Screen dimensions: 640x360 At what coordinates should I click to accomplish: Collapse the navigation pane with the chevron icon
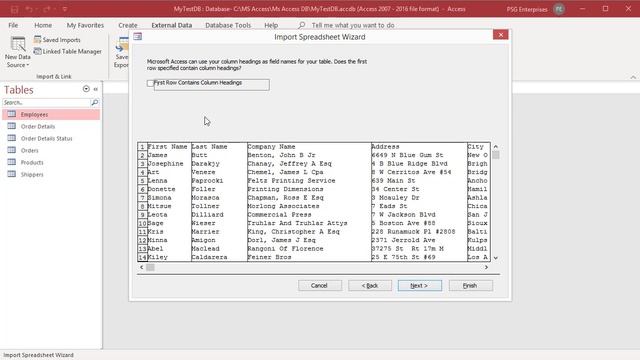(96, 89)
